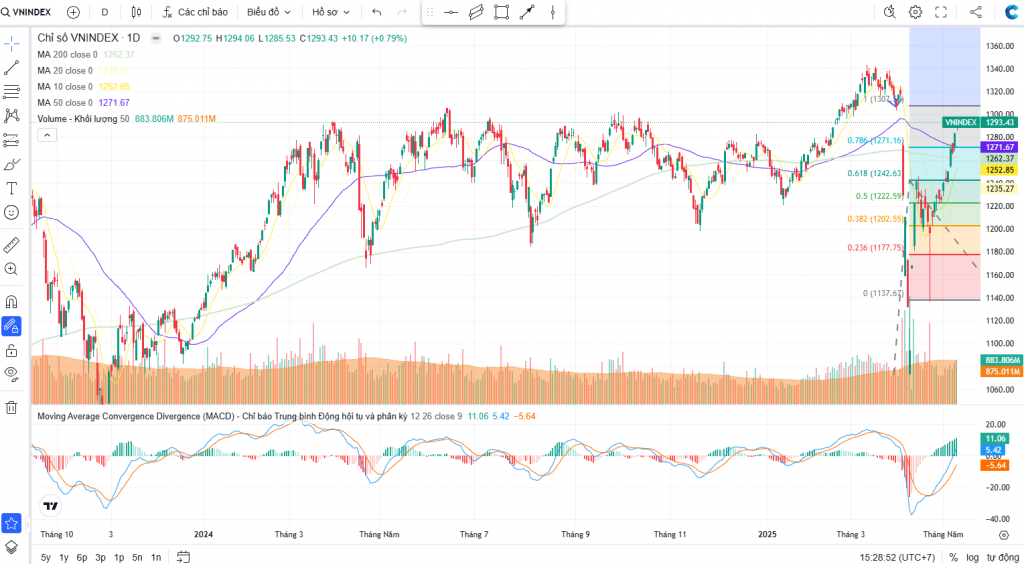Click the add symbol plus icon
The height and width of the screenshot is (564, 1024).
tap(73, 12)
